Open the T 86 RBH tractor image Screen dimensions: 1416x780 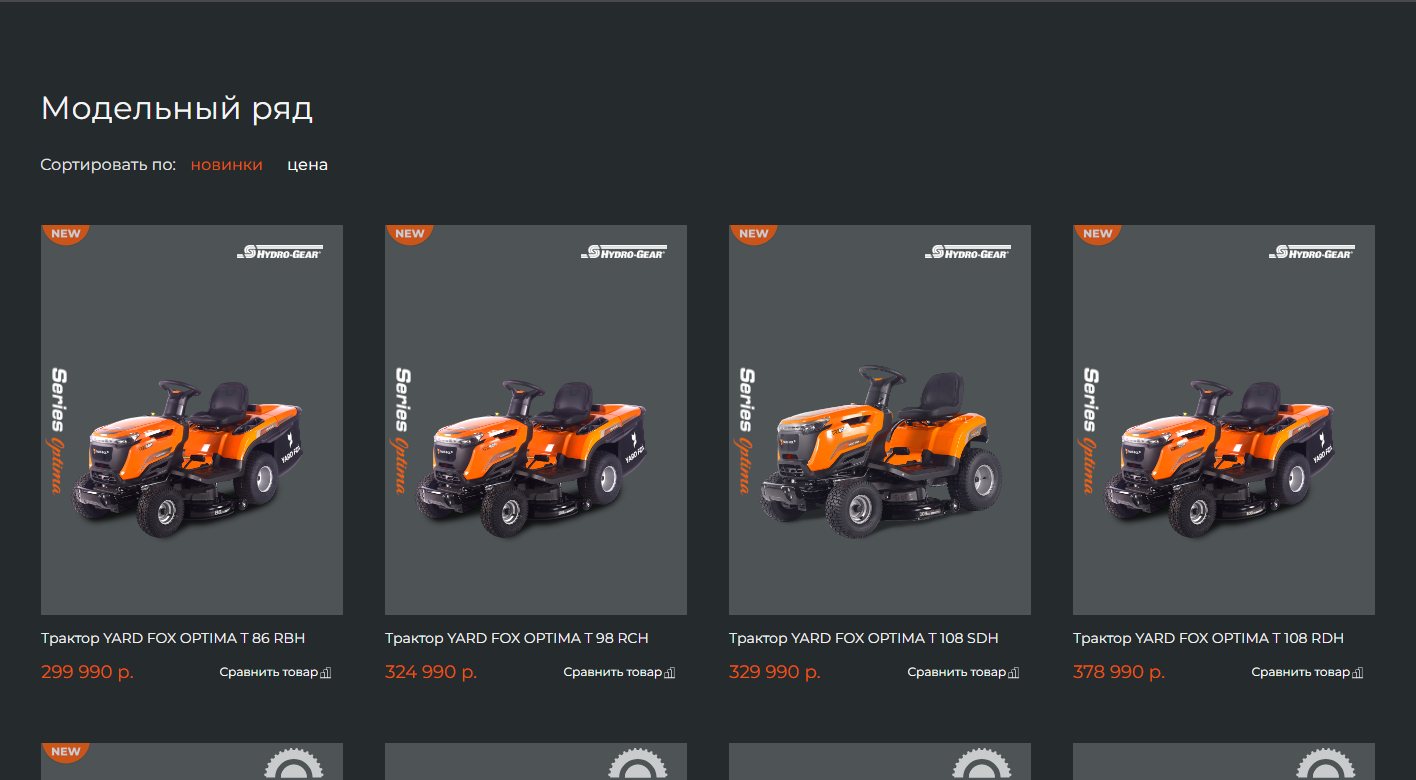[192, 420]
